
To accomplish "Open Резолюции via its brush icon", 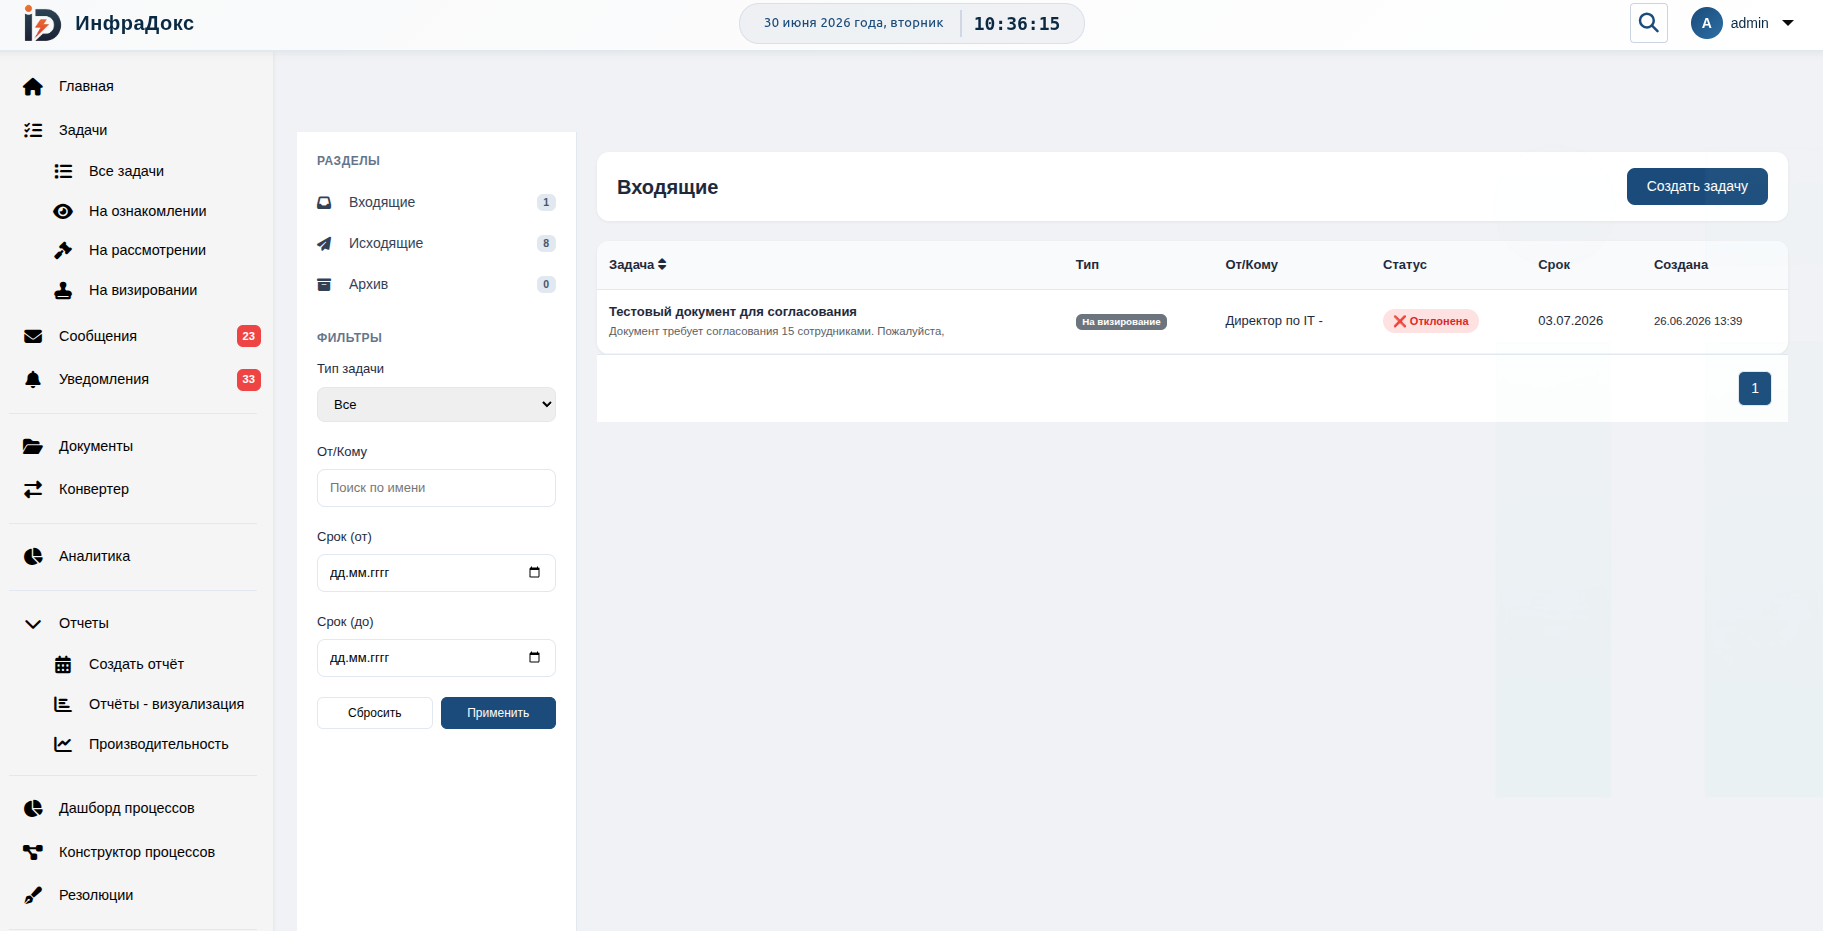I will (33, 895).
